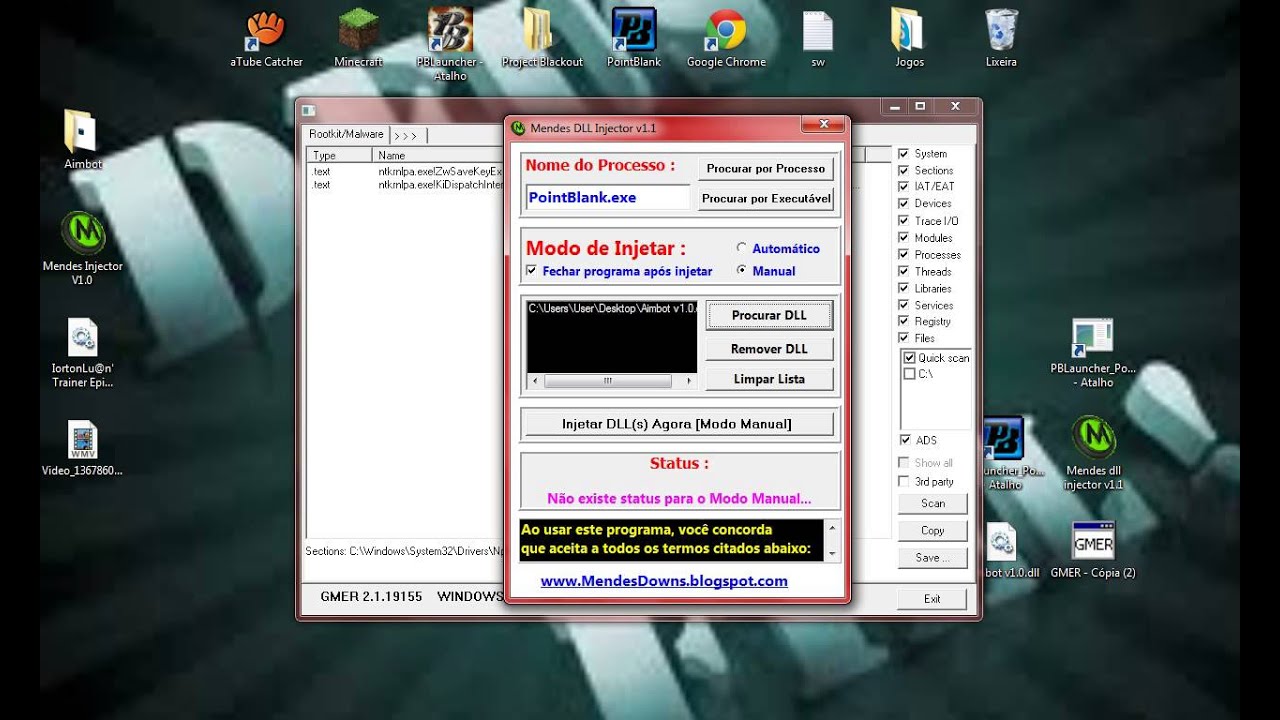
Task: Select the Aimbot v1.0 DLL path entry
Action: click(x=611, y=308)
